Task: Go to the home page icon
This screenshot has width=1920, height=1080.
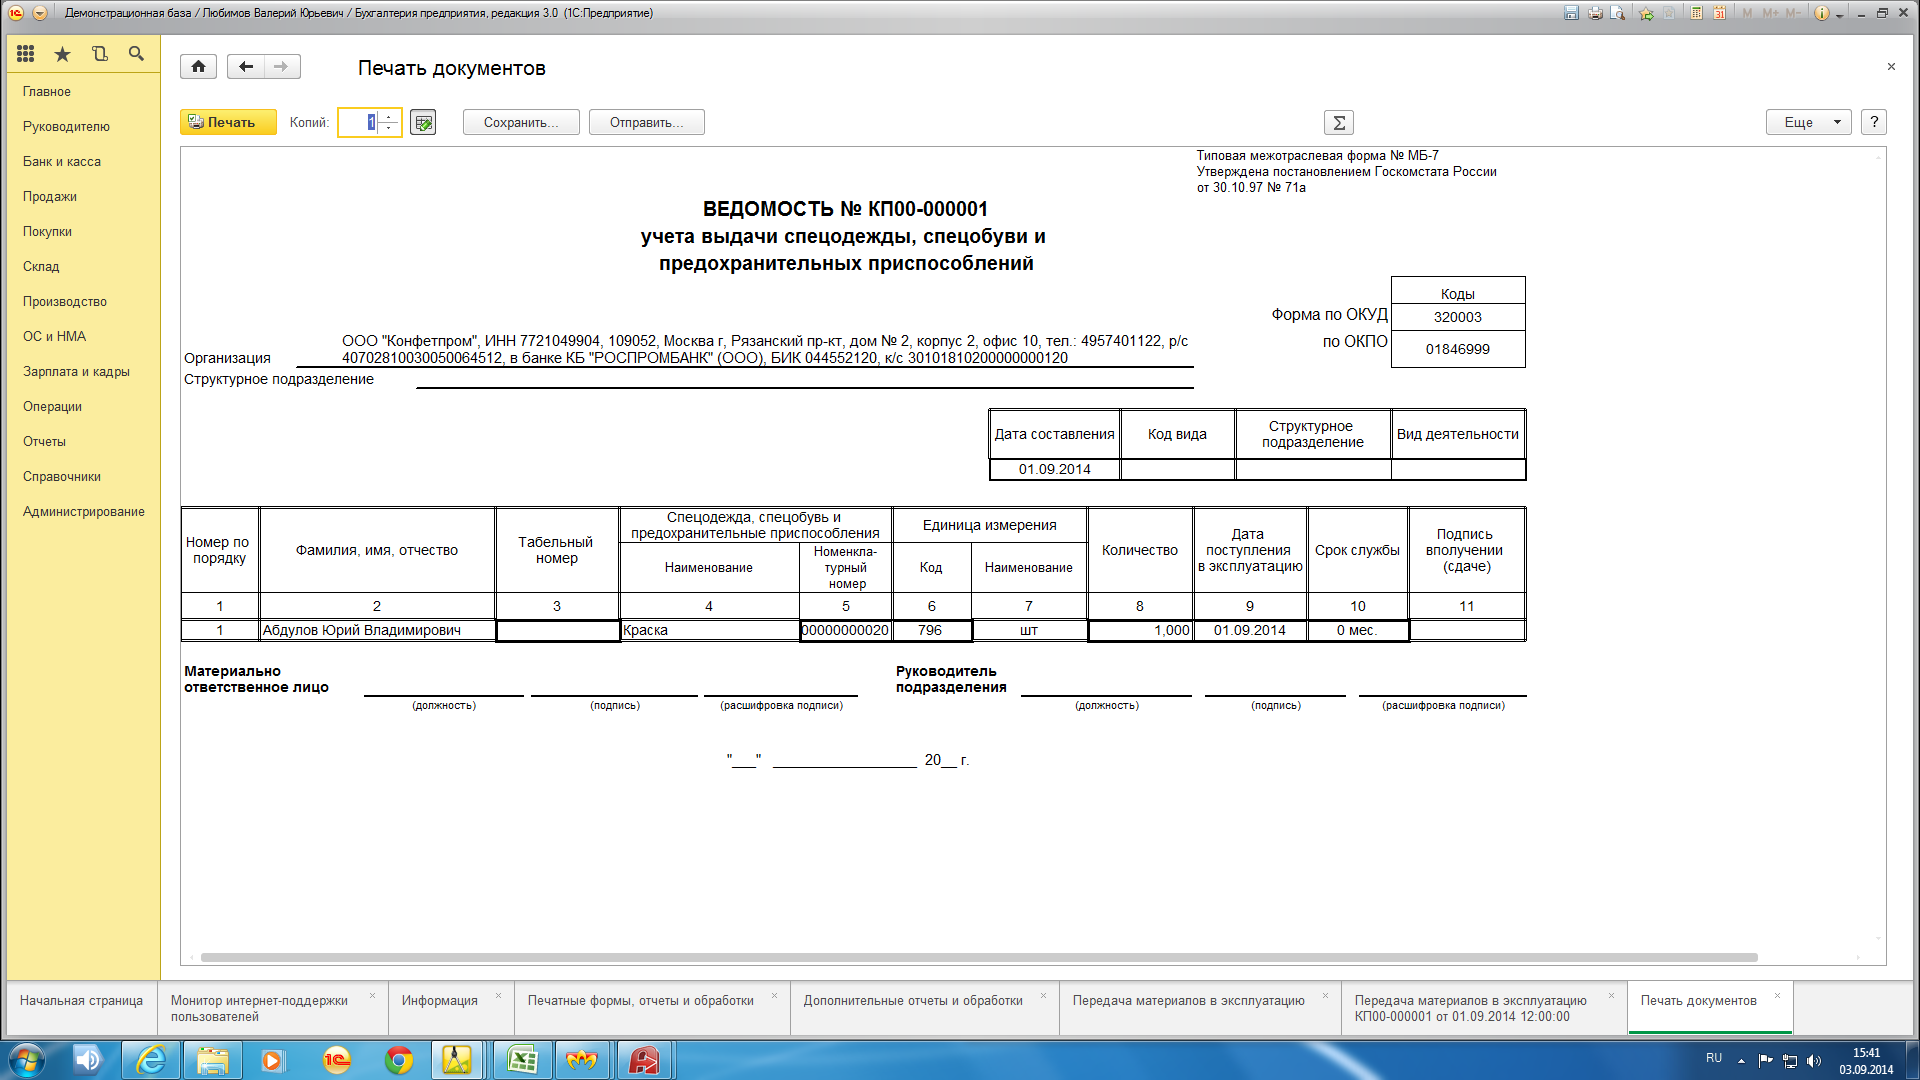Action: [x=198, y=66]
